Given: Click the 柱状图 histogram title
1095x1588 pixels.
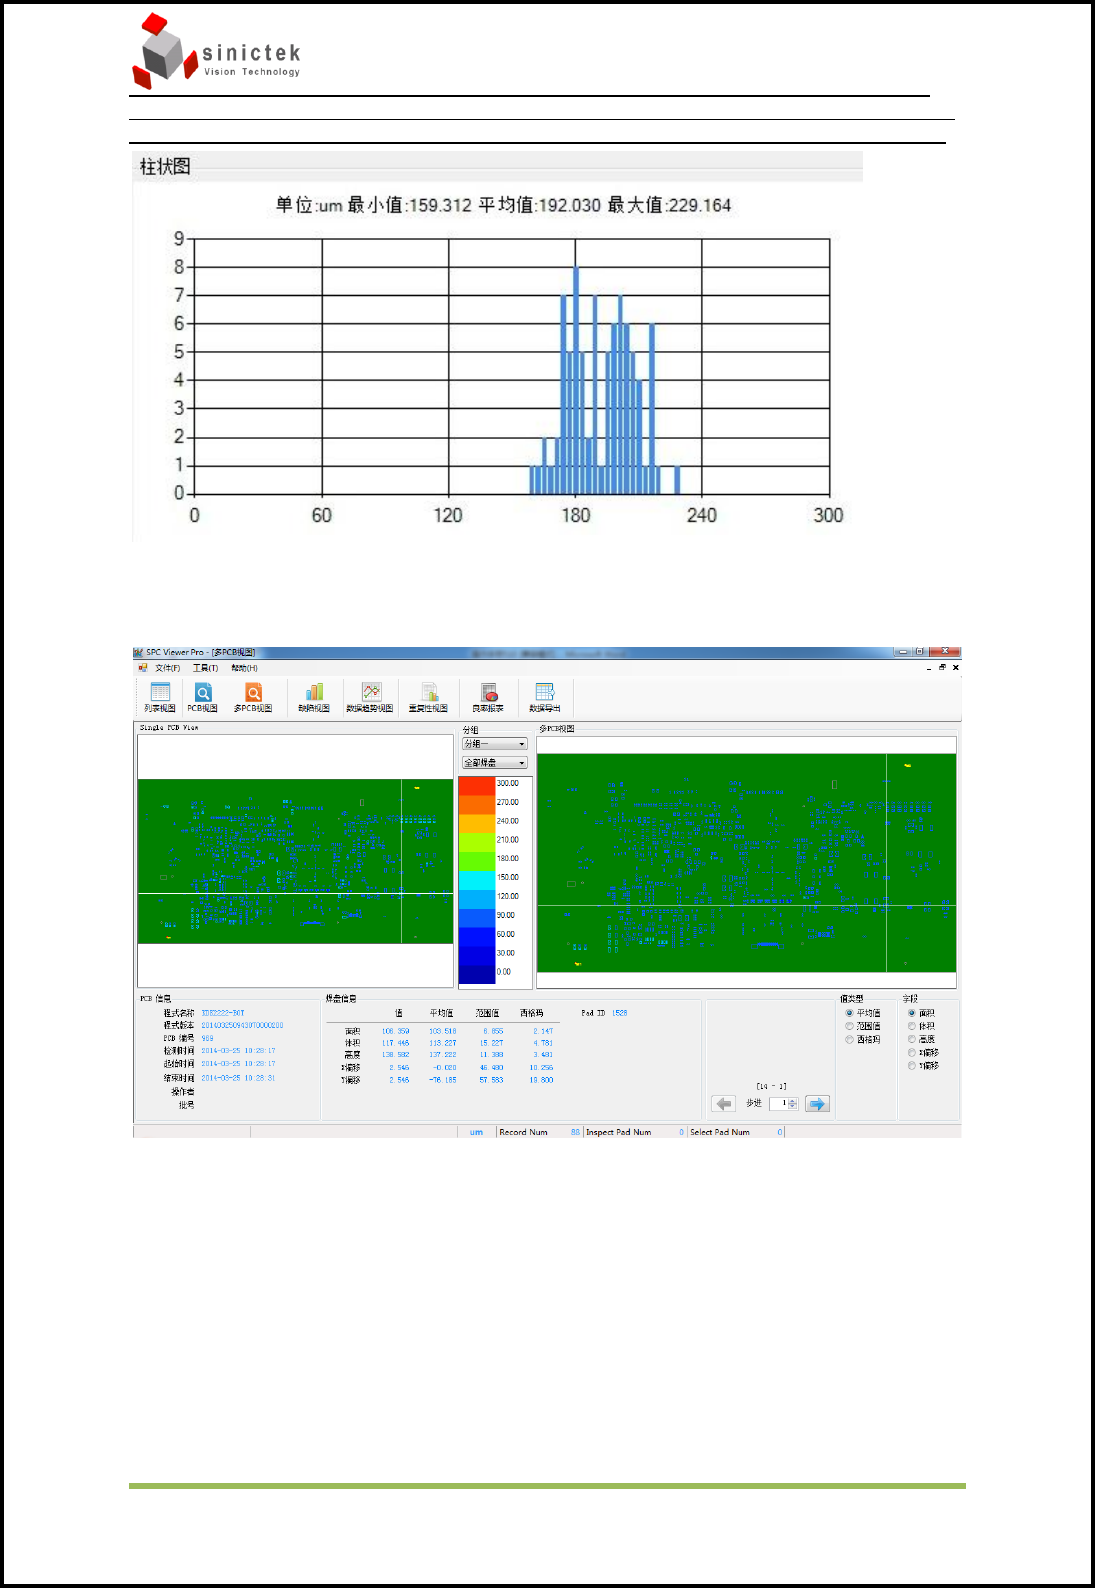Looking at the screenshot, I should pos(165,166).
